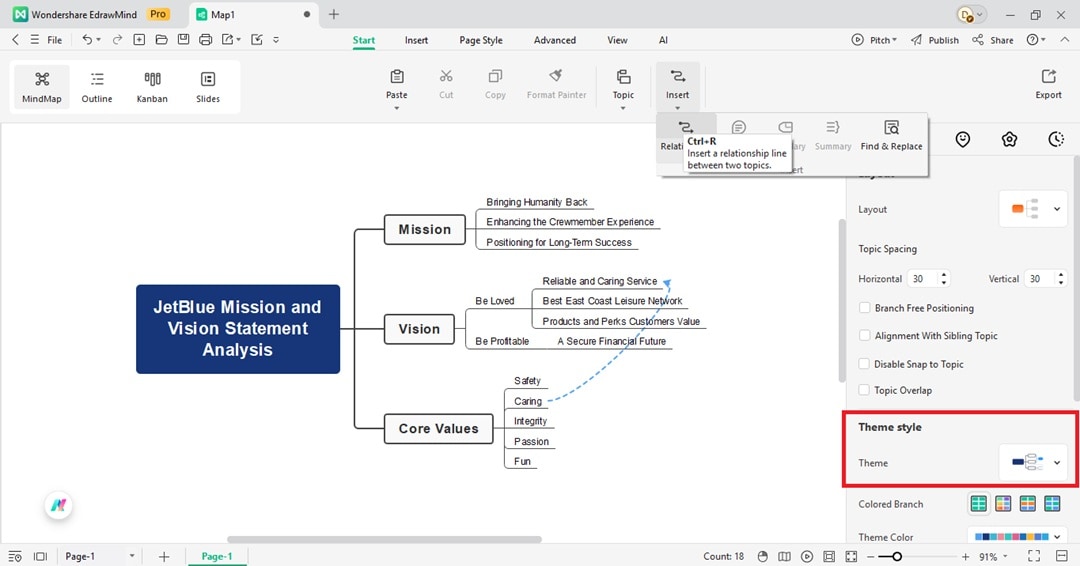Open a file using folder icon
Viewport: 1080px width, 566px height.
pos(161,40)
